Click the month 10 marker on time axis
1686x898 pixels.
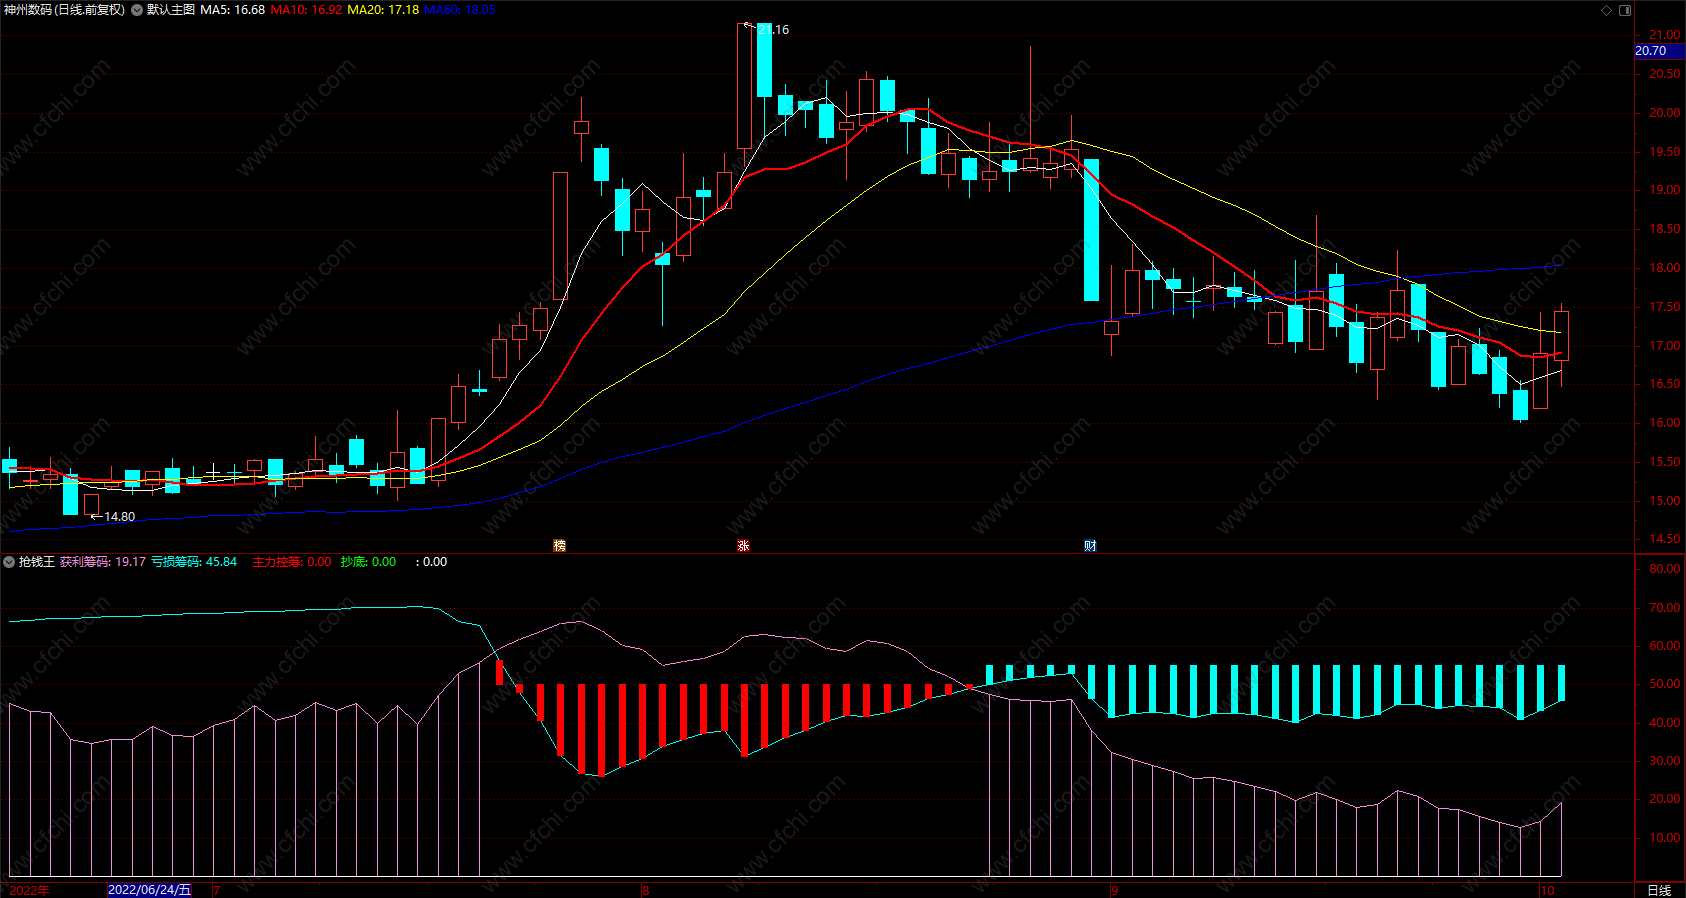1547,890
